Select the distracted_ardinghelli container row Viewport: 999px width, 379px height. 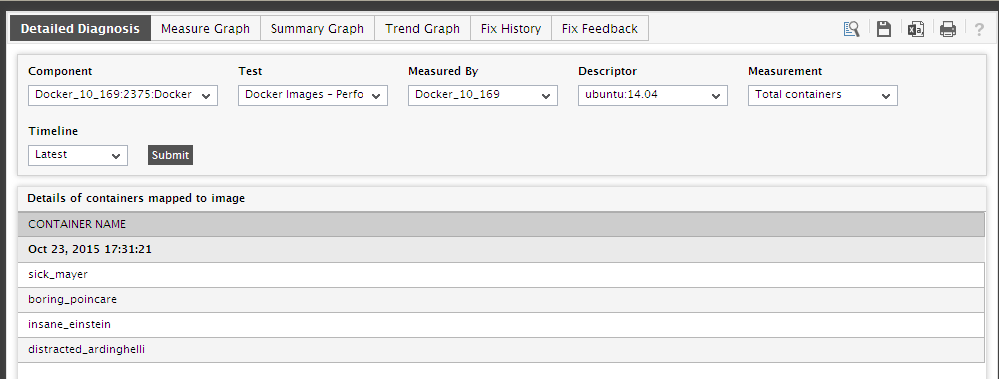[x=501, y=350]
